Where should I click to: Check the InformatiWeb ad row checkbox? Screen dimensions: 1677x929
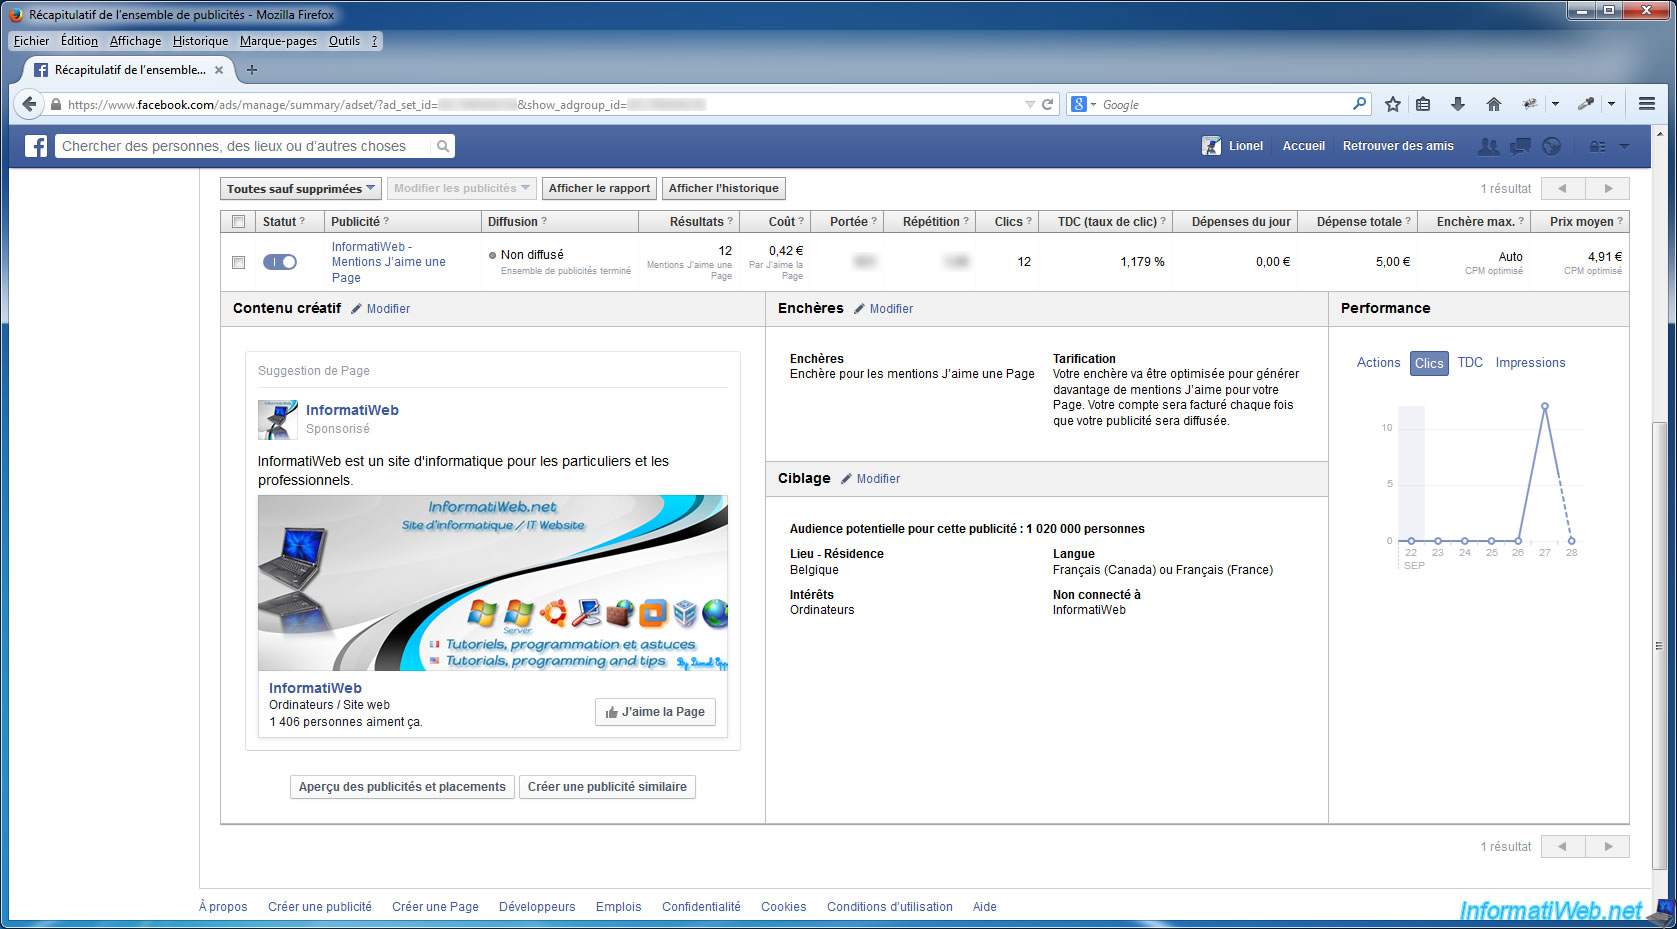click(238, 262)
